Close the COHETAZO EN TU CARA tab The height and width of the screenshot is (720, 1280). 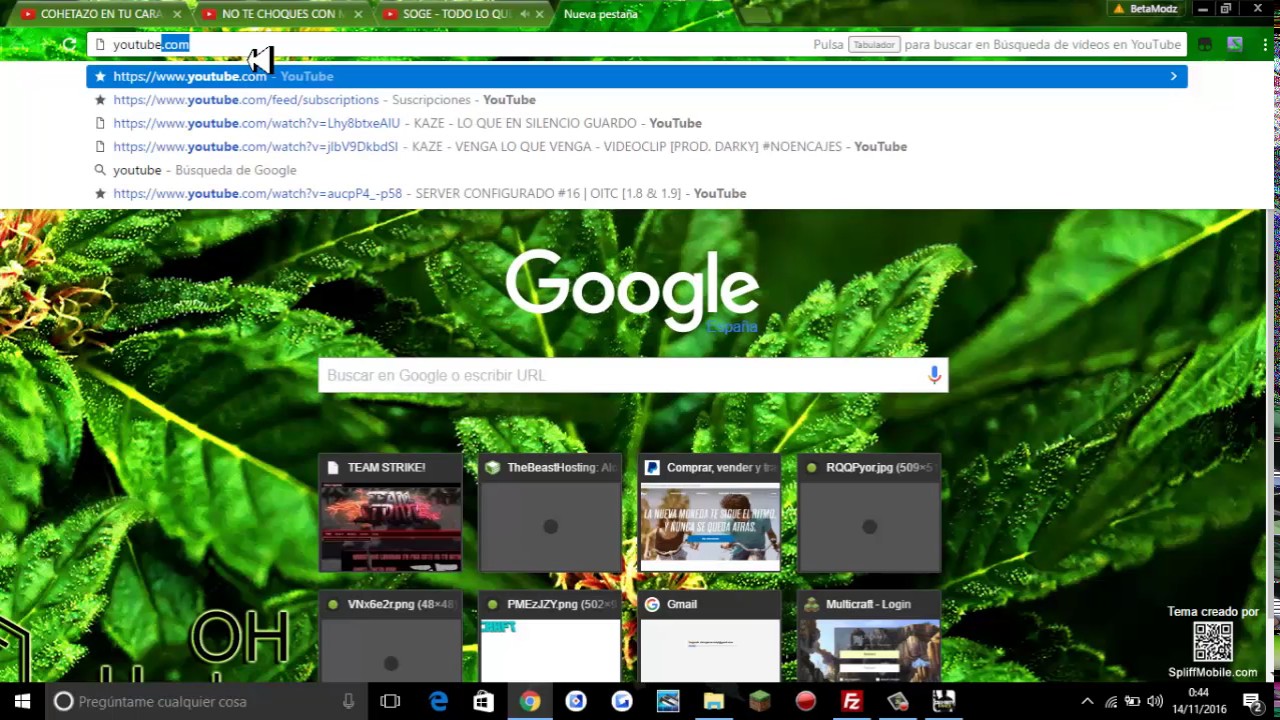(178, 14)
